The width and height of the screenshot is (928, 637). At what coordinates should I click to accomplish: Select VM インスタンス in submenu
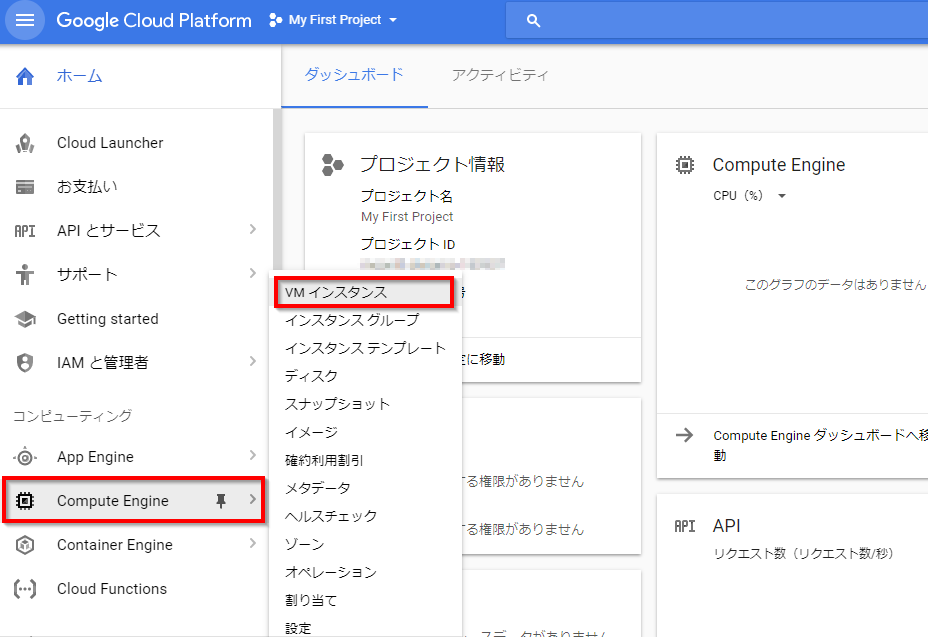point(364,292)
